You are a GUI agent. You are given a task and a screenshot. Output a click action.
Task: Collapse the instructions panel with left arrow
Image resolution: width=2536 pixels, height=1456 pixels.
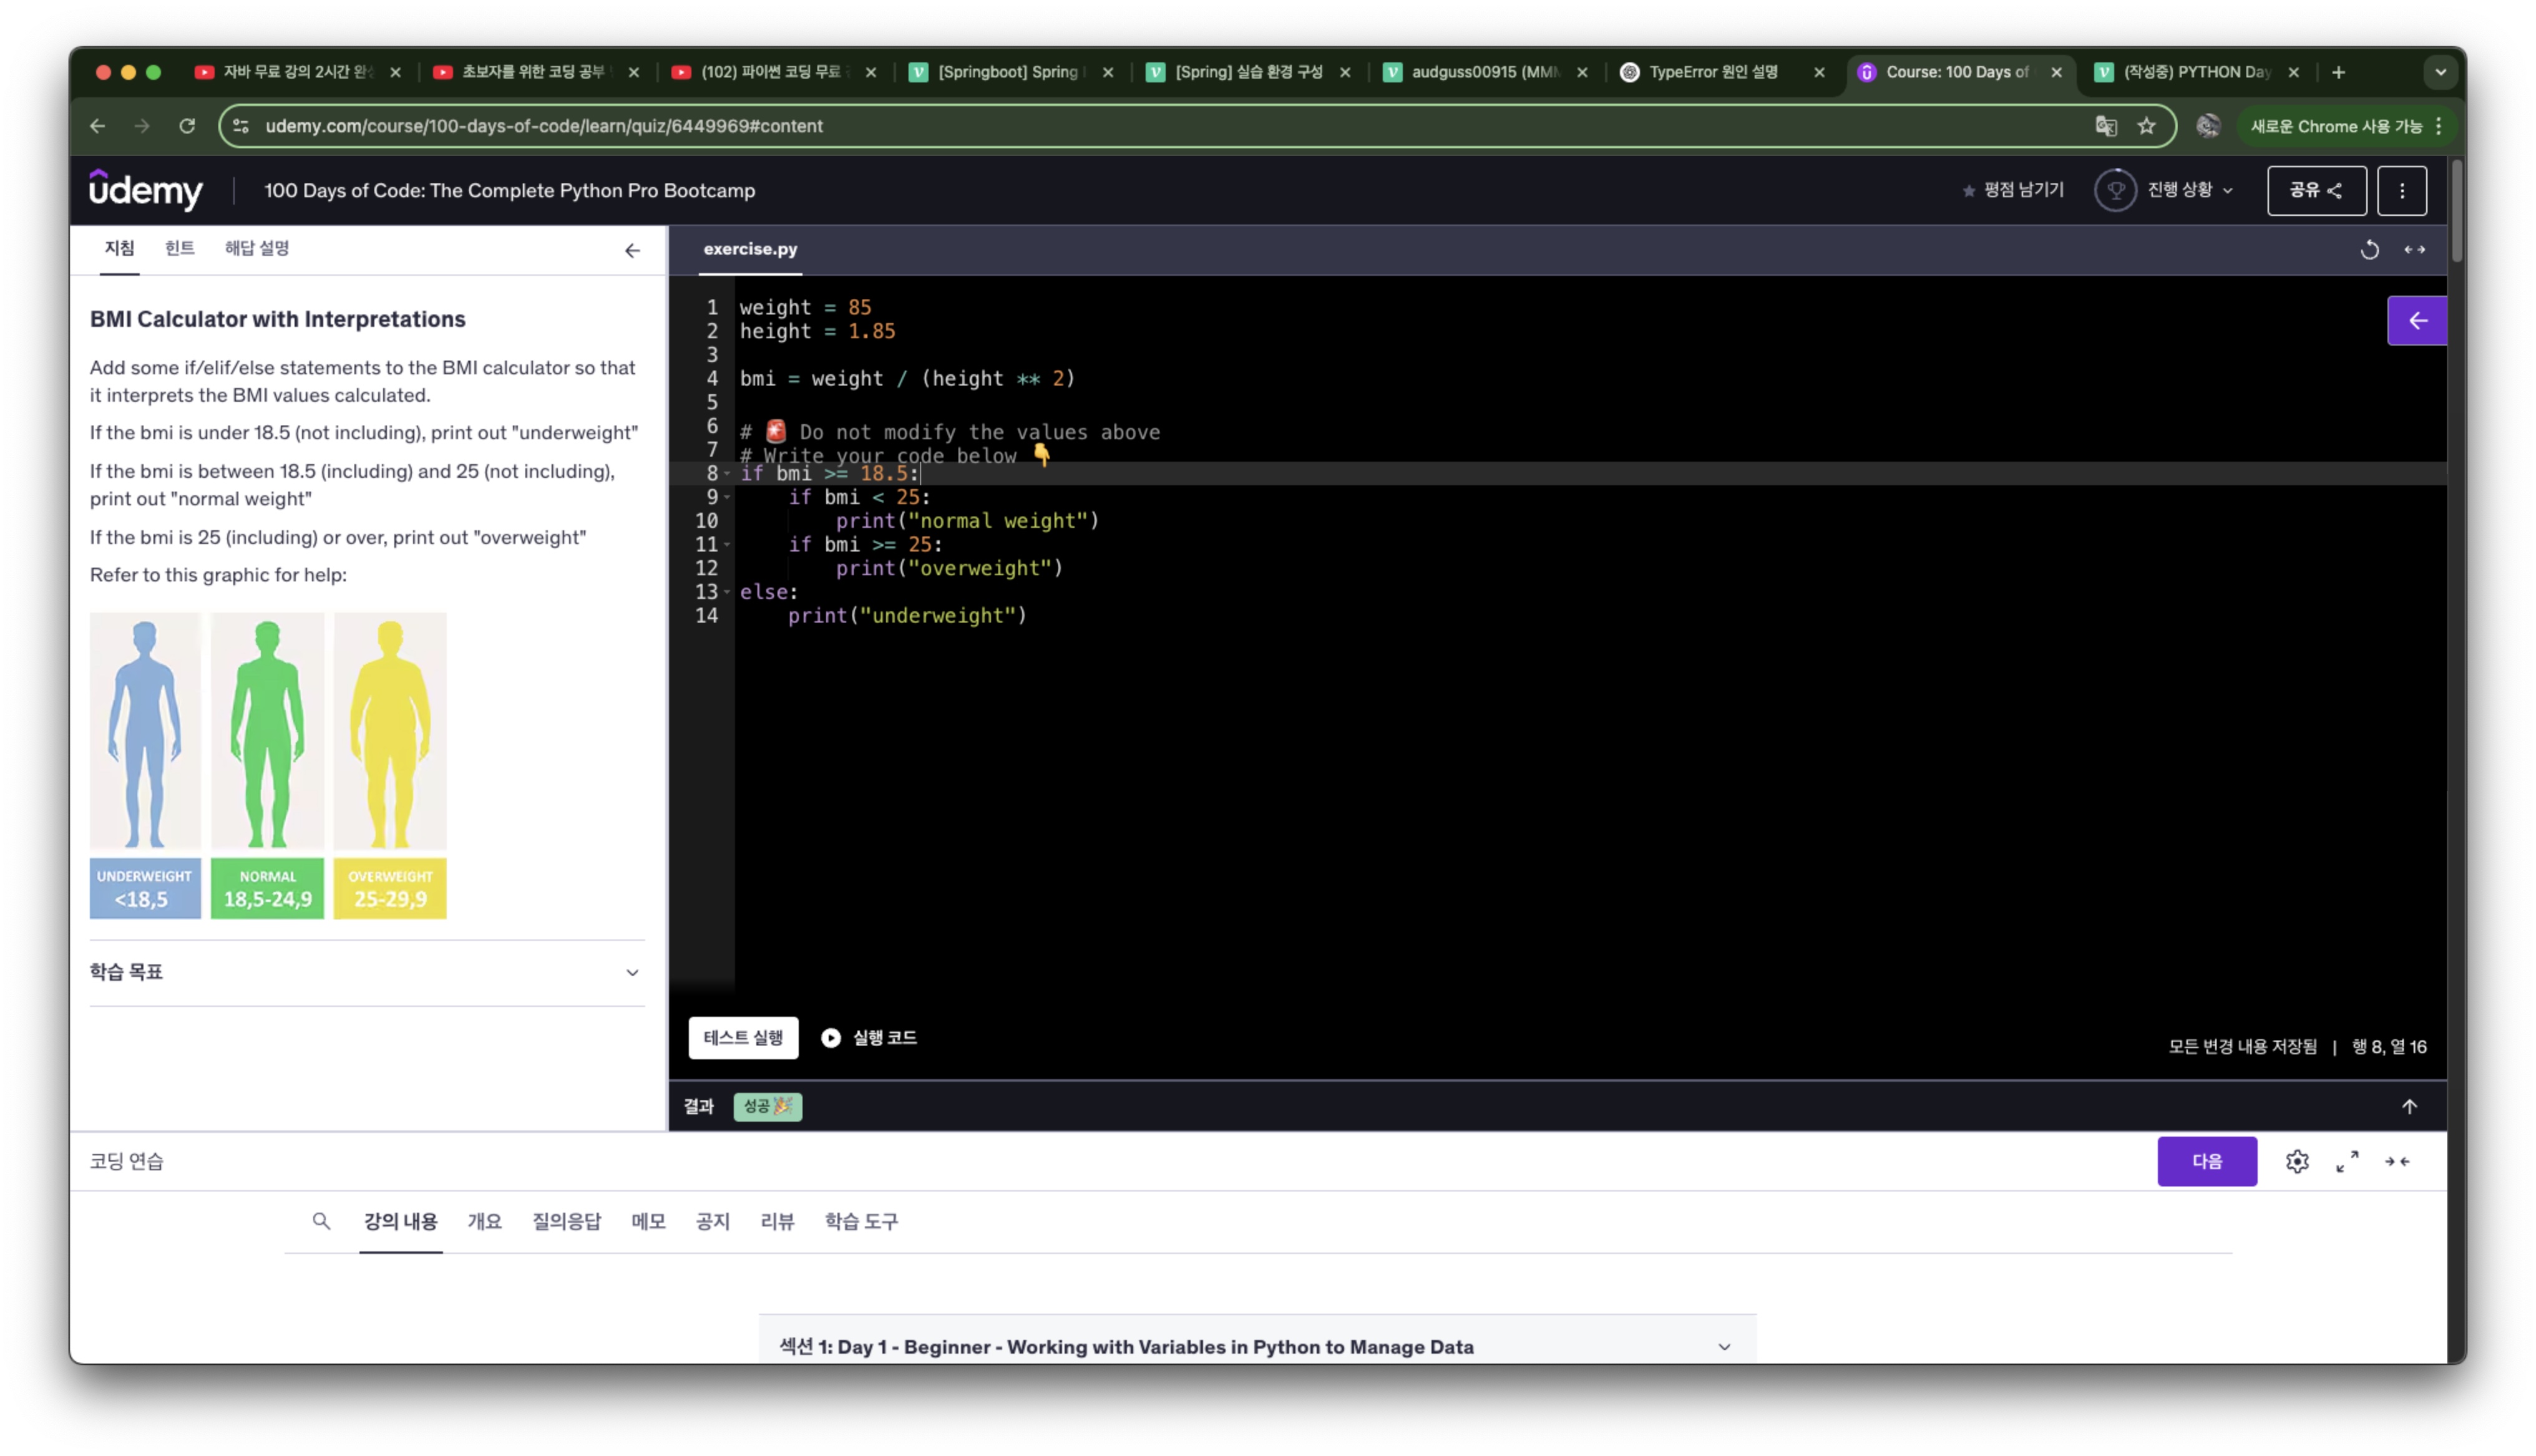[632, 251]
